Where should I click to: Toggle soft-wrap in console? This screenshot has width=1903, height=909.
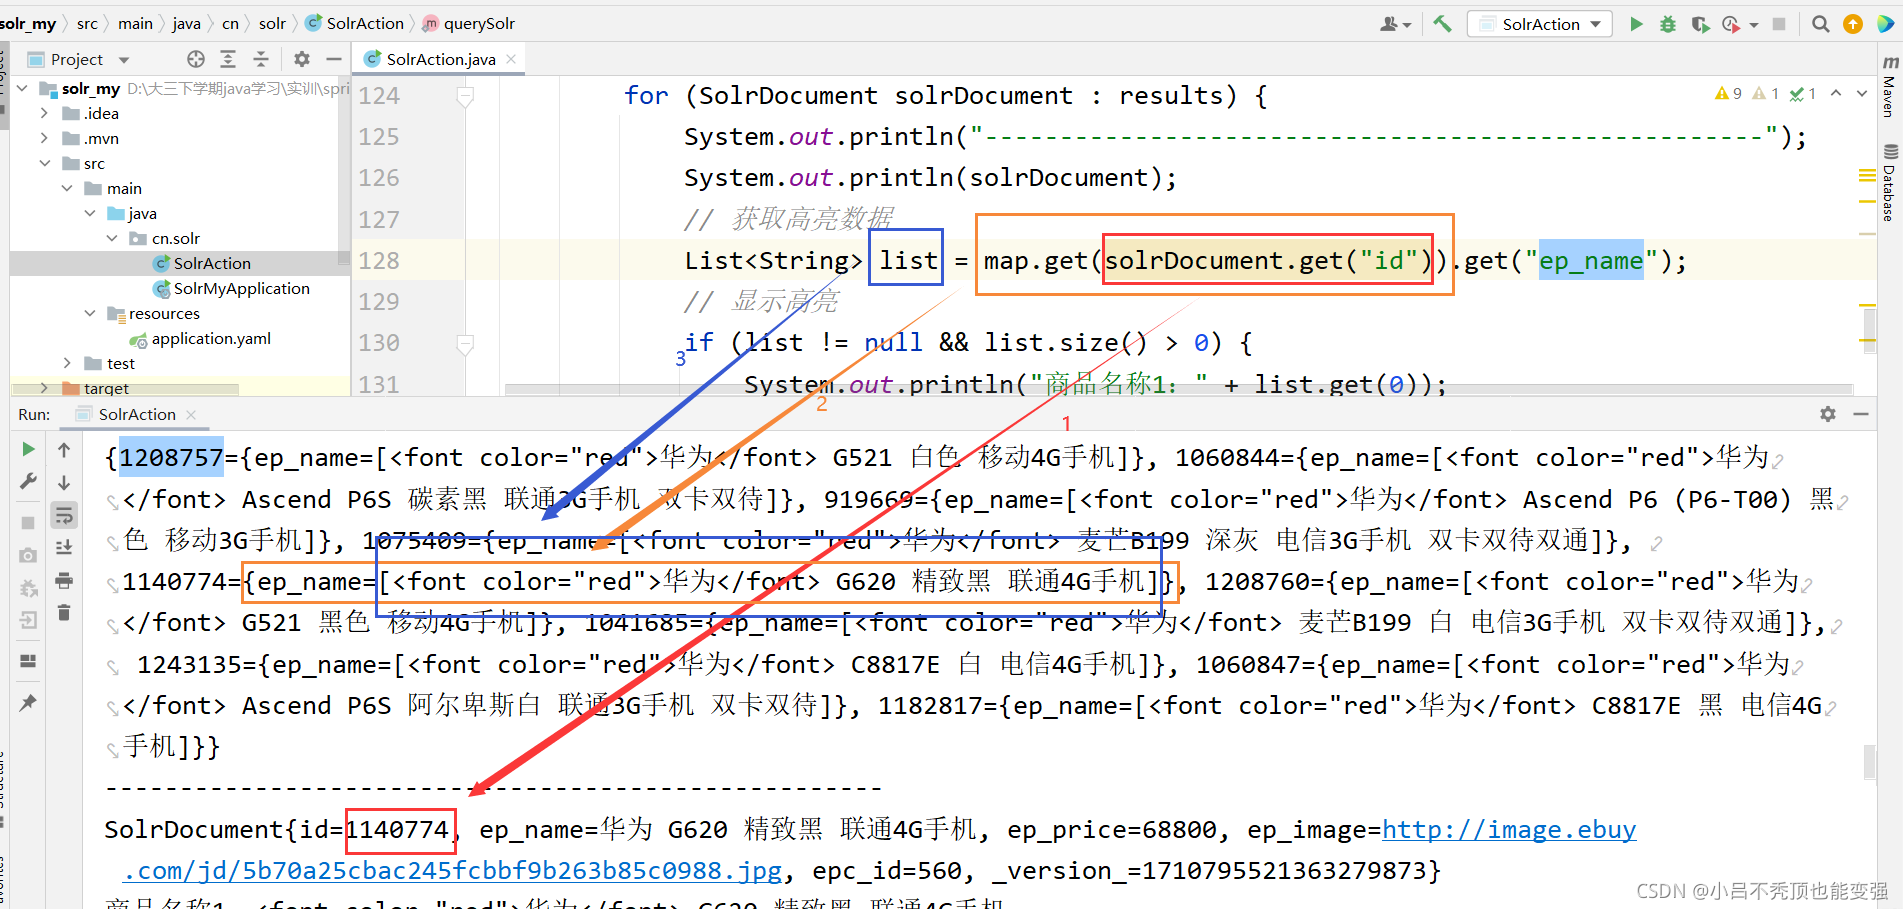click(64, 515)
